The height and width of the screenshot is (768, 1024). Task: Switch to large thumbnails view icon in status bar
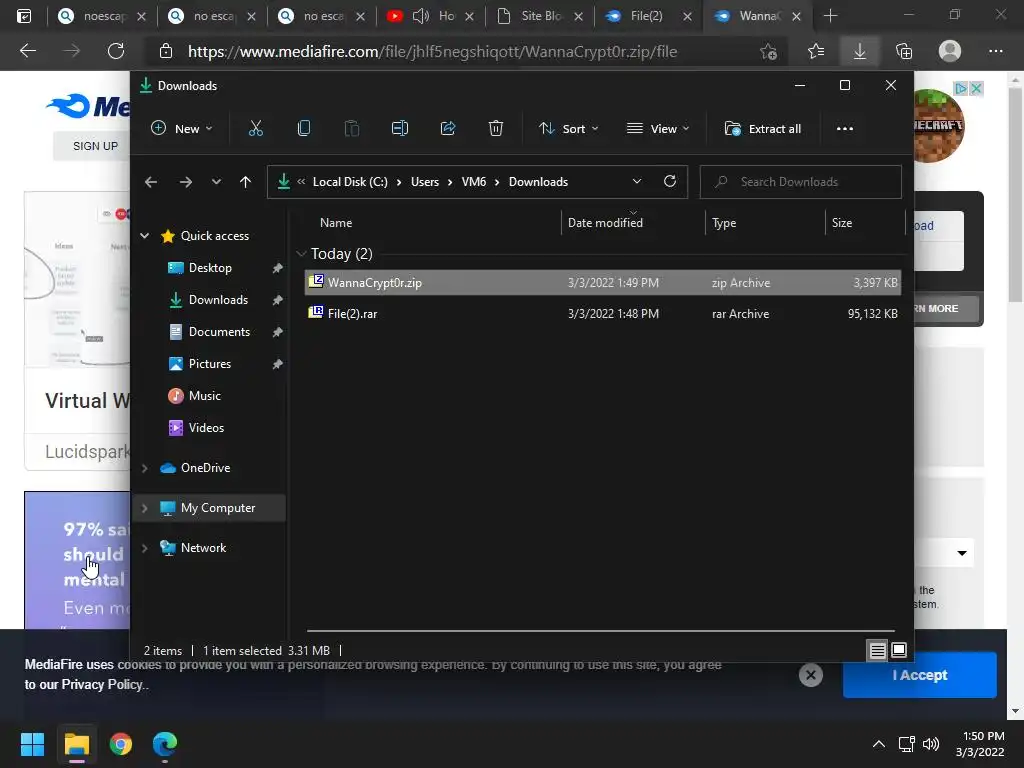pyautogui.click(x=899, y=650)
